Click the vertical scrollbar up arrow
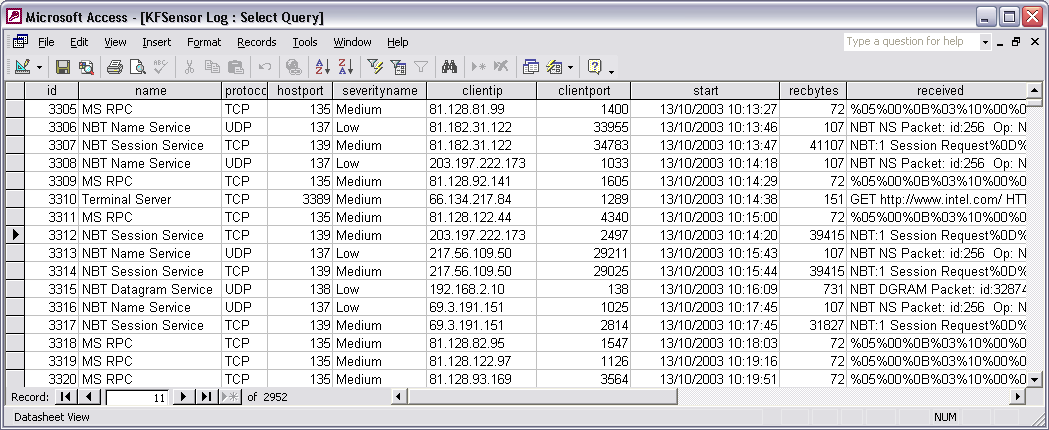Viewport: 1049px width, 430px height. tap(1034, 90)
